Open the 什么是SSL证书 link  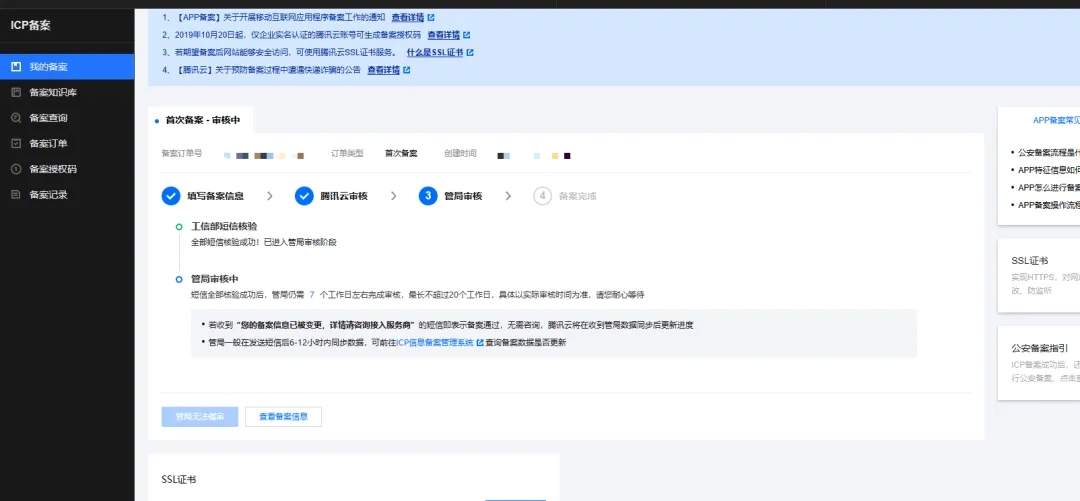click(x=434, y=52)
